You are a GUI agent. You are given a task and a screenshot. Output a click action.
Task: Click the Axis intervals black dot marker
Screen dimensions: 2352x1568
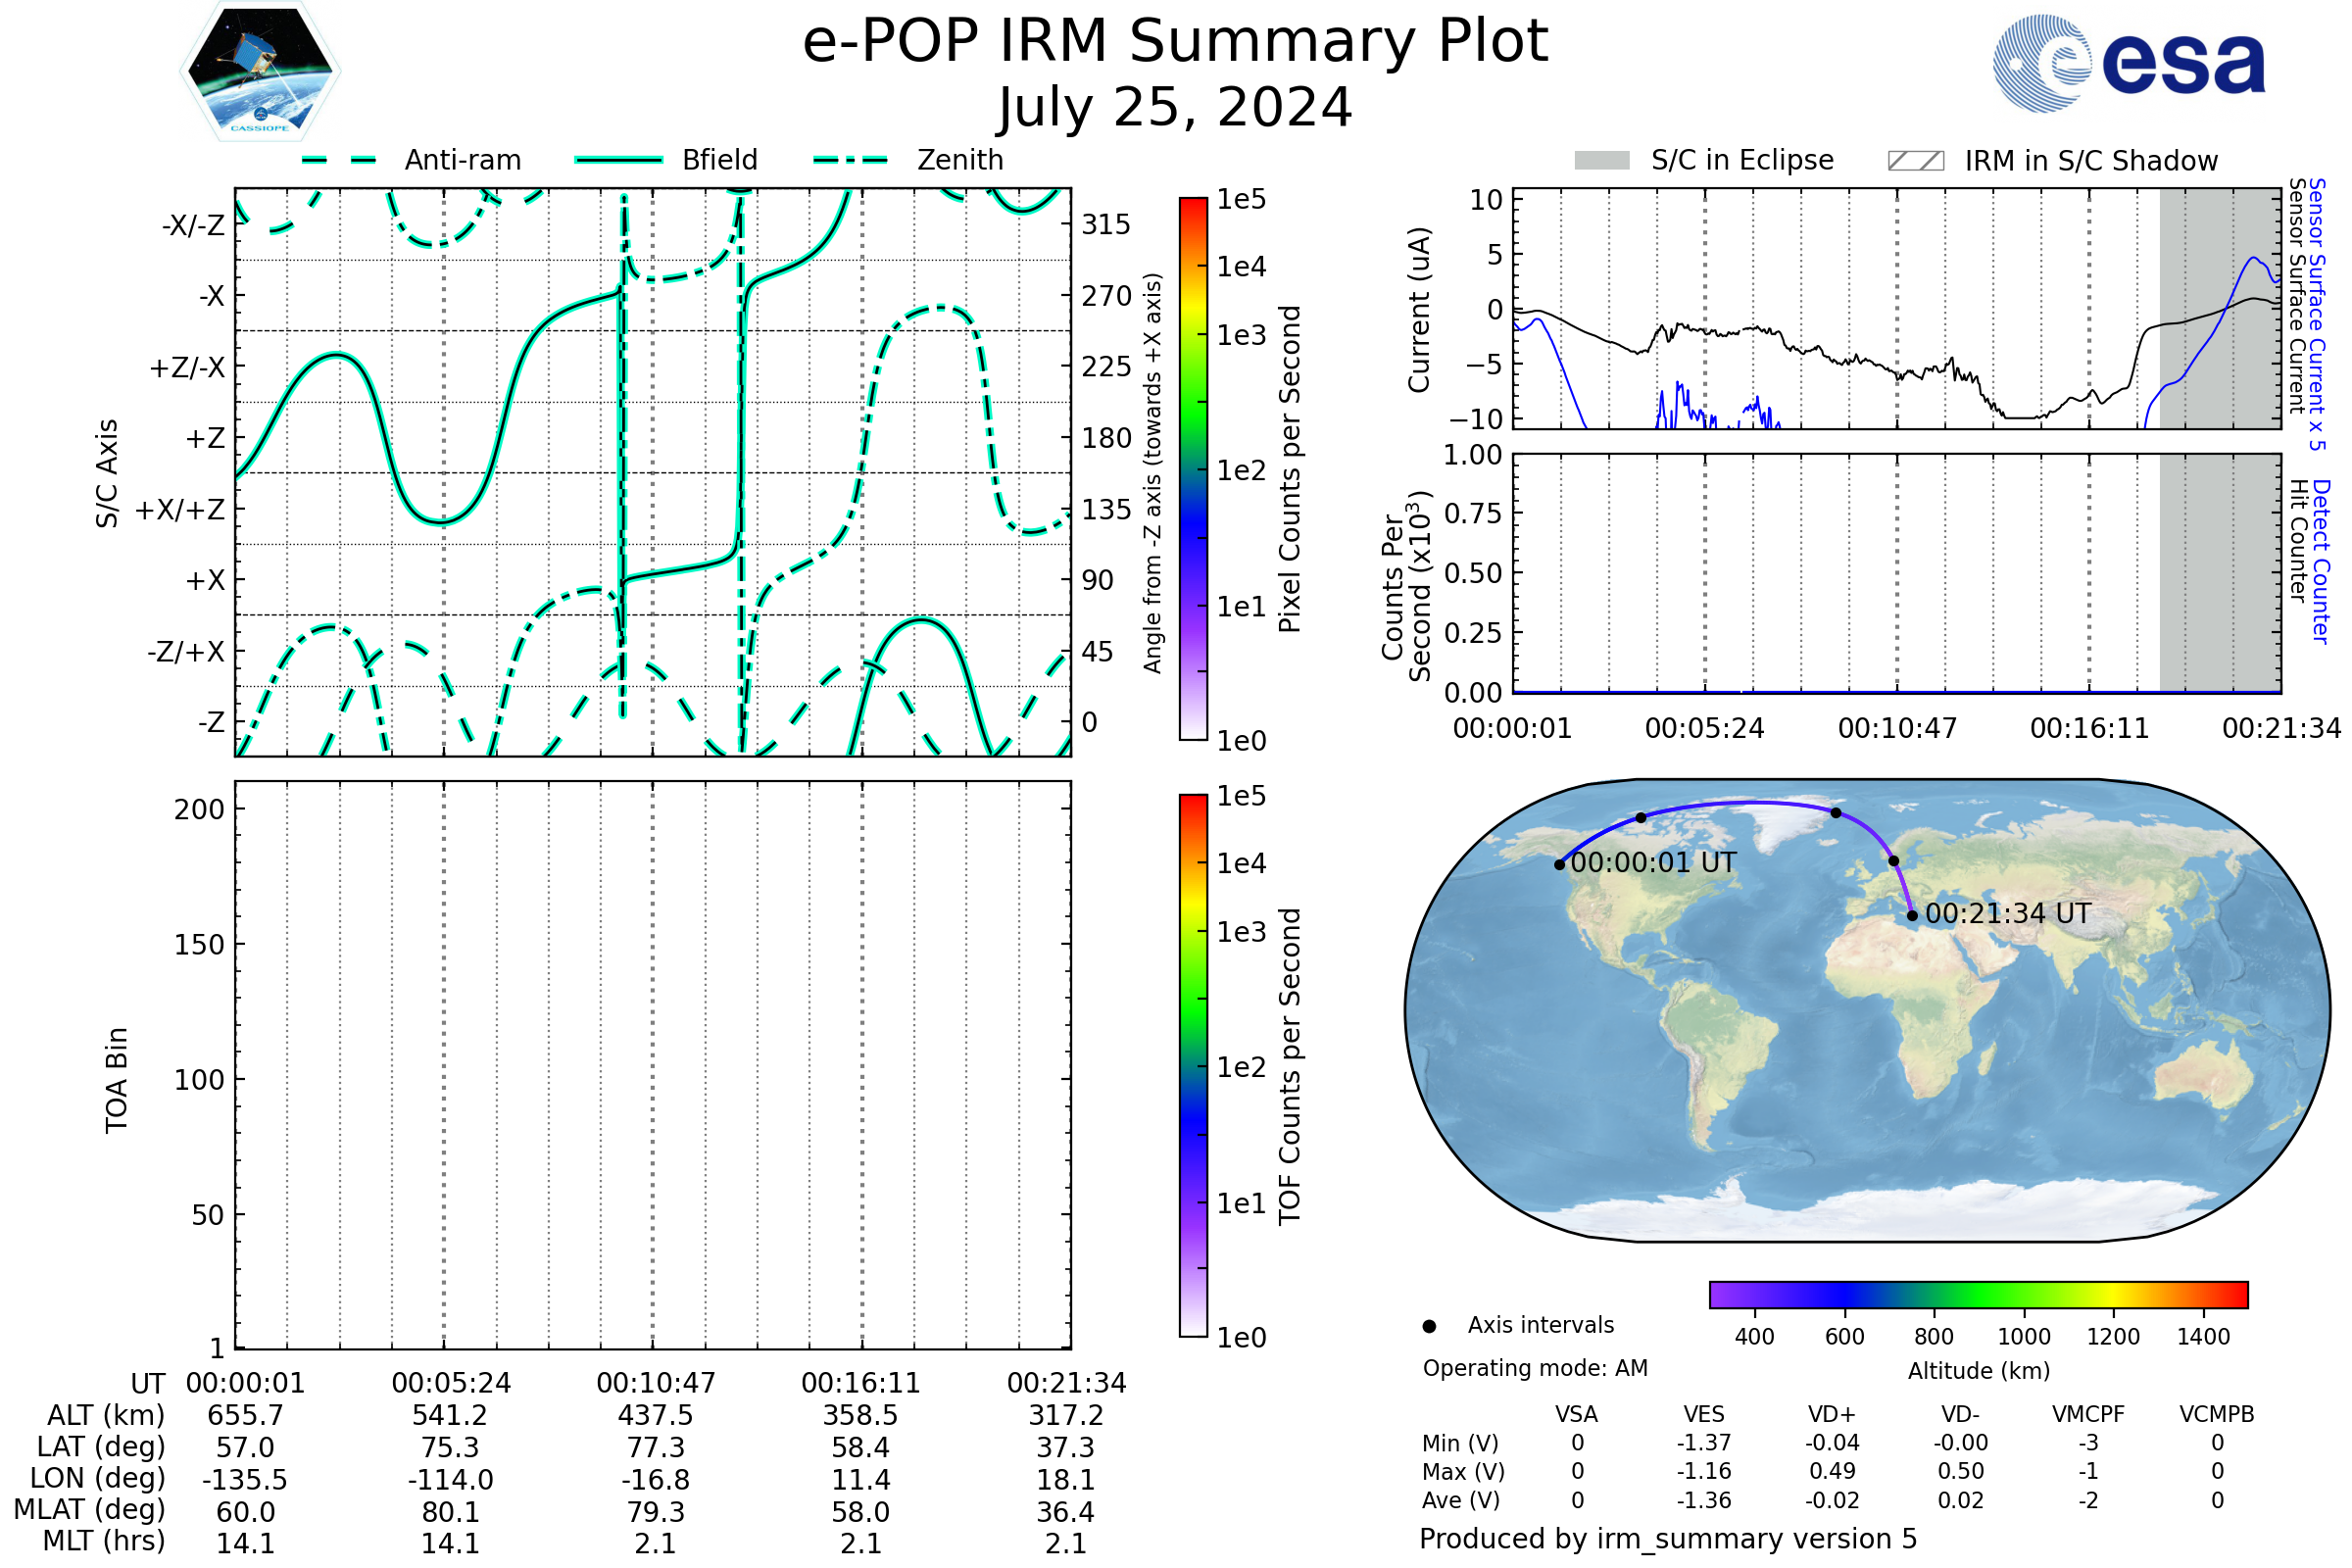pos(1429,1326)
